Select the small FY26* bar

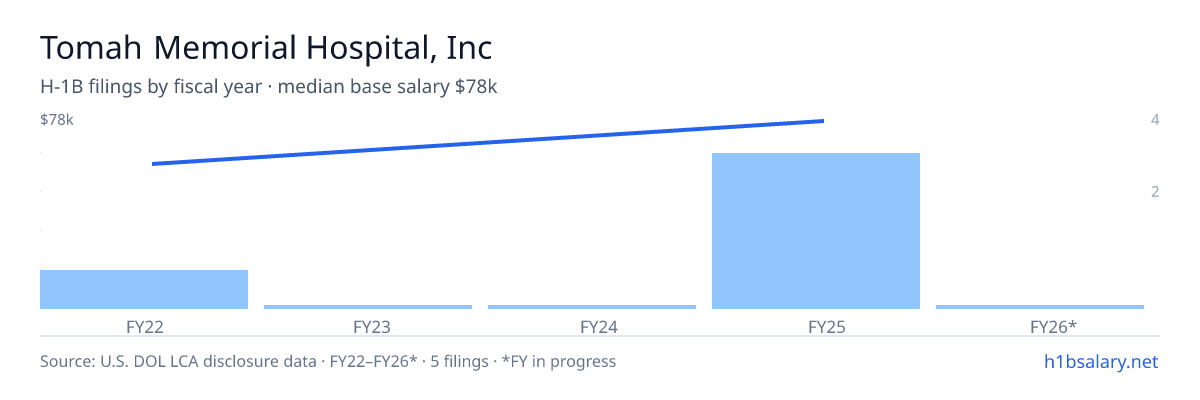click(1040, 307)
